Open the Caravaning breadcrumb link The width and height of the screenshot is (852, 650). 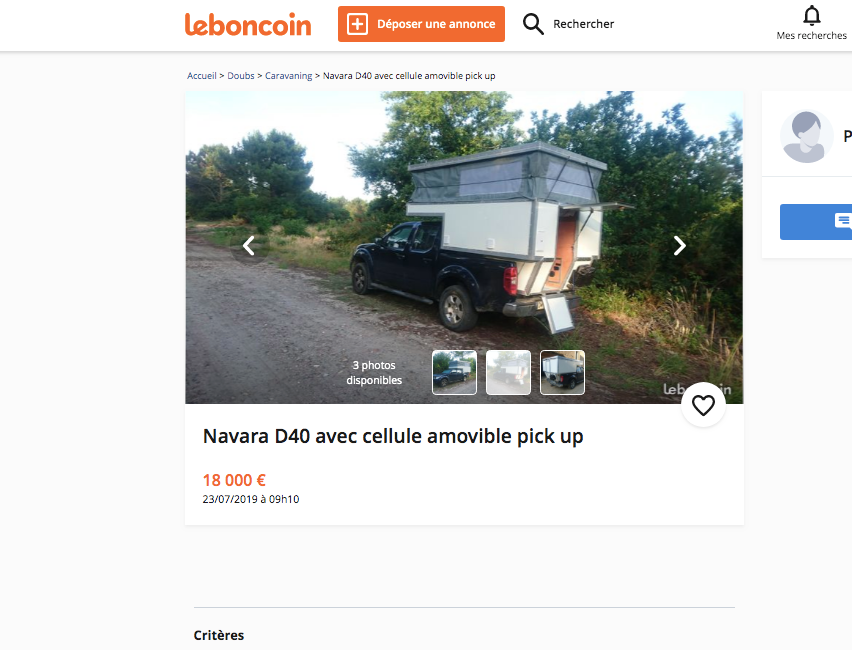[289, 76]
